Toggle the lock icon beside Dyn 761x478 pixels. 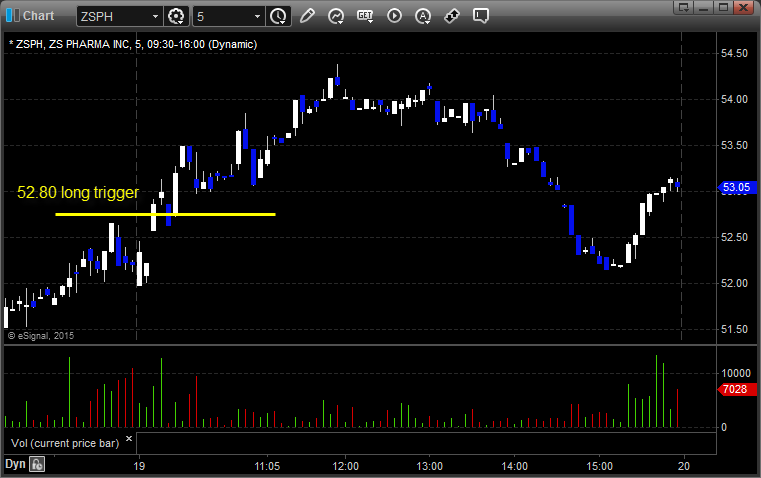[x=37, y=464]
